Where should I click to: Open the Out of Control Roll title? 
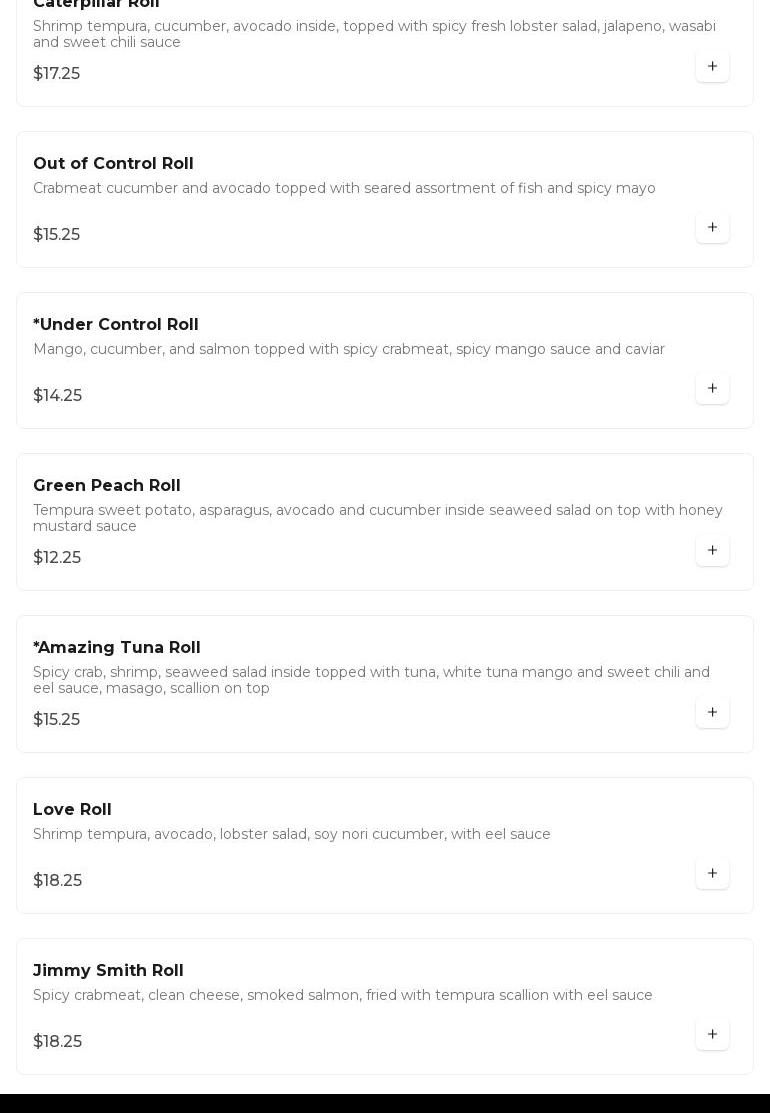(x=113, y=164)
